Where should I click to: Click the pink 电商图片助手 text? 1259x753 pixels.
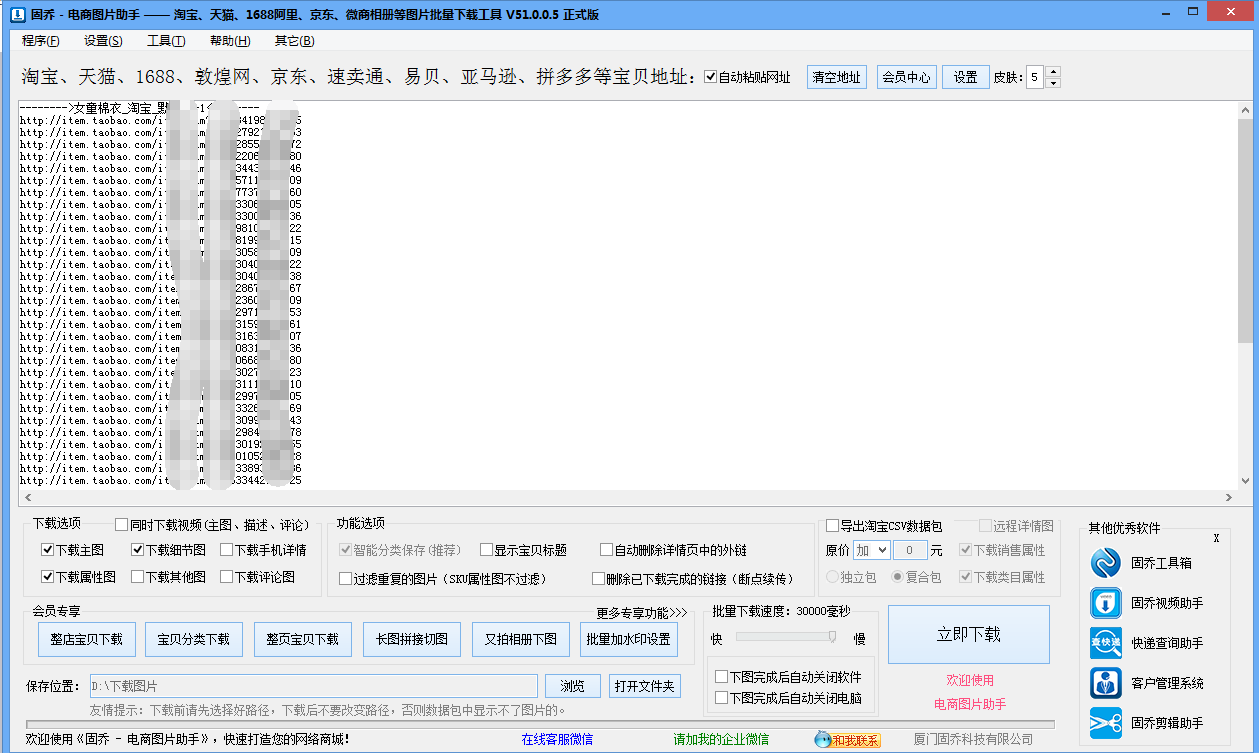(970, 705)
